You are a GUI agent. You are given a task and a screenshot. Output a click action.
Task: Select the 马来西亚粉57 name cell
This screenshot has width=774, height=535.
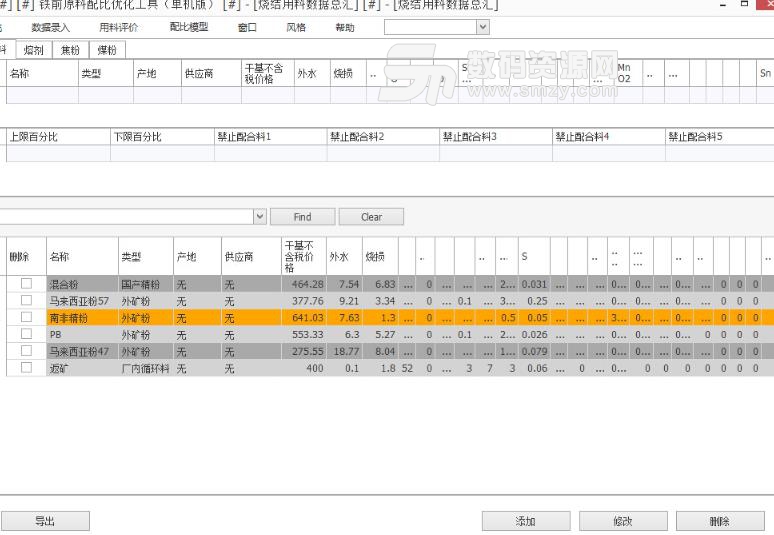[82, 301]
